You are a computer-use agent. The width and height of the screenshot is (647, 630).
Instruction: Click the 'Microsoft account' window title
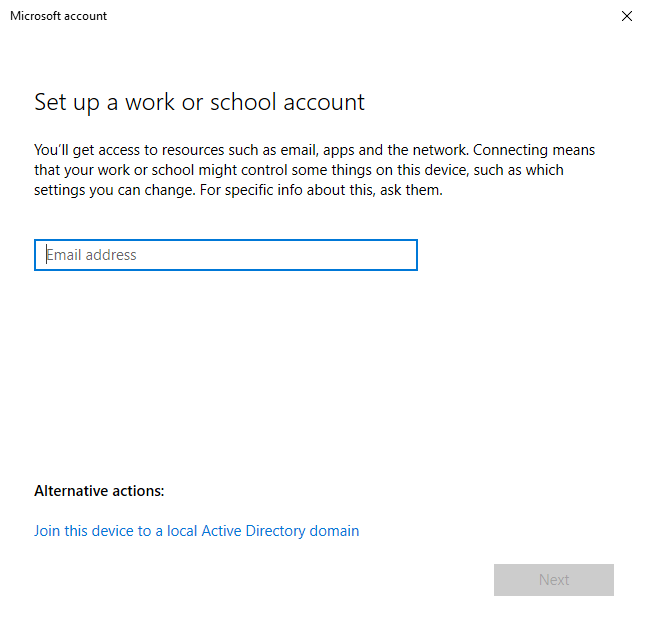(59, 16)
